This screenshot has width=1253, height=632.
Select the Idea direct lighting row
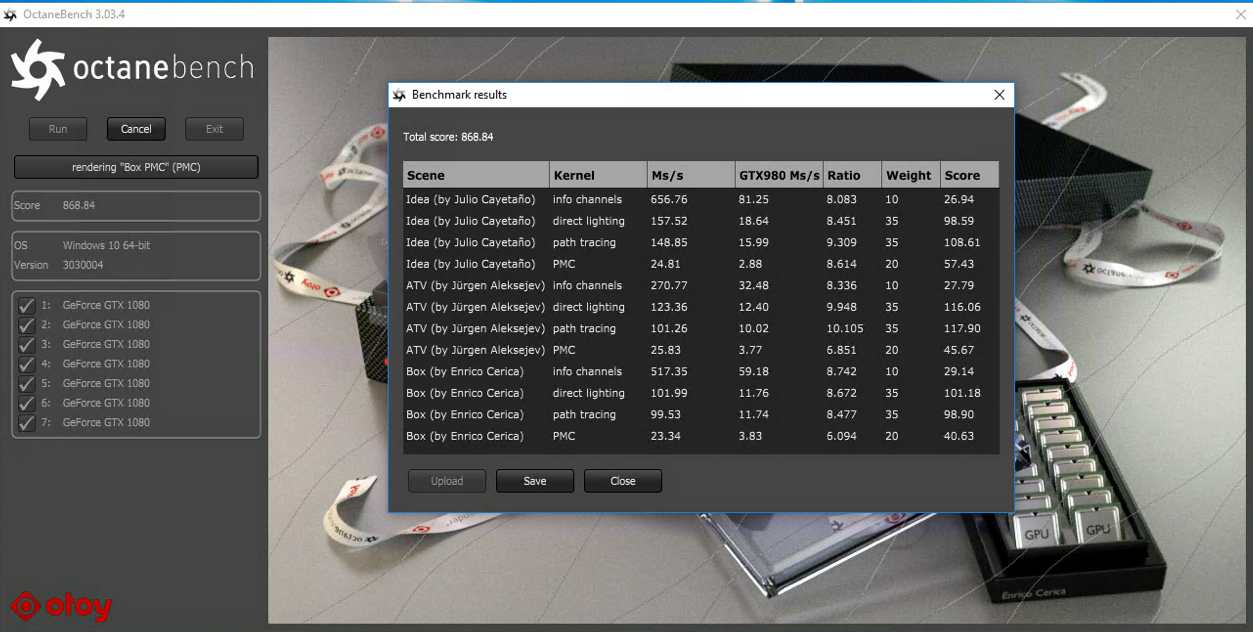coord(700,221)
